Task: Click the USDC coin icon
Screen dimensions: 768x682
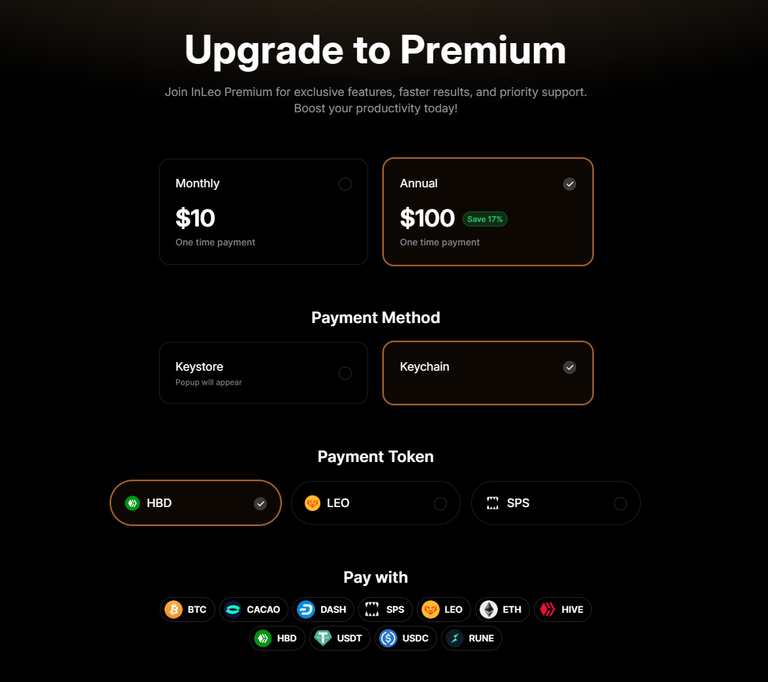Action: [388, 638]
